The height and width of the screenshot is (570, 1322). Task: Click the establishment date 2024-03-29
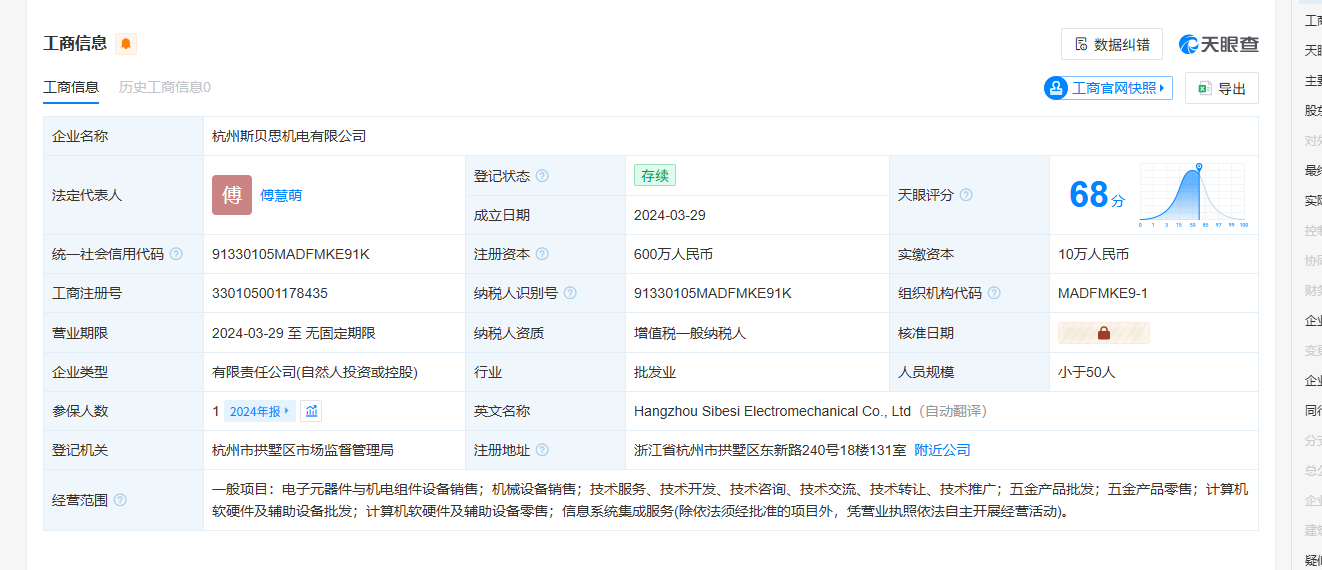point(668,215)
